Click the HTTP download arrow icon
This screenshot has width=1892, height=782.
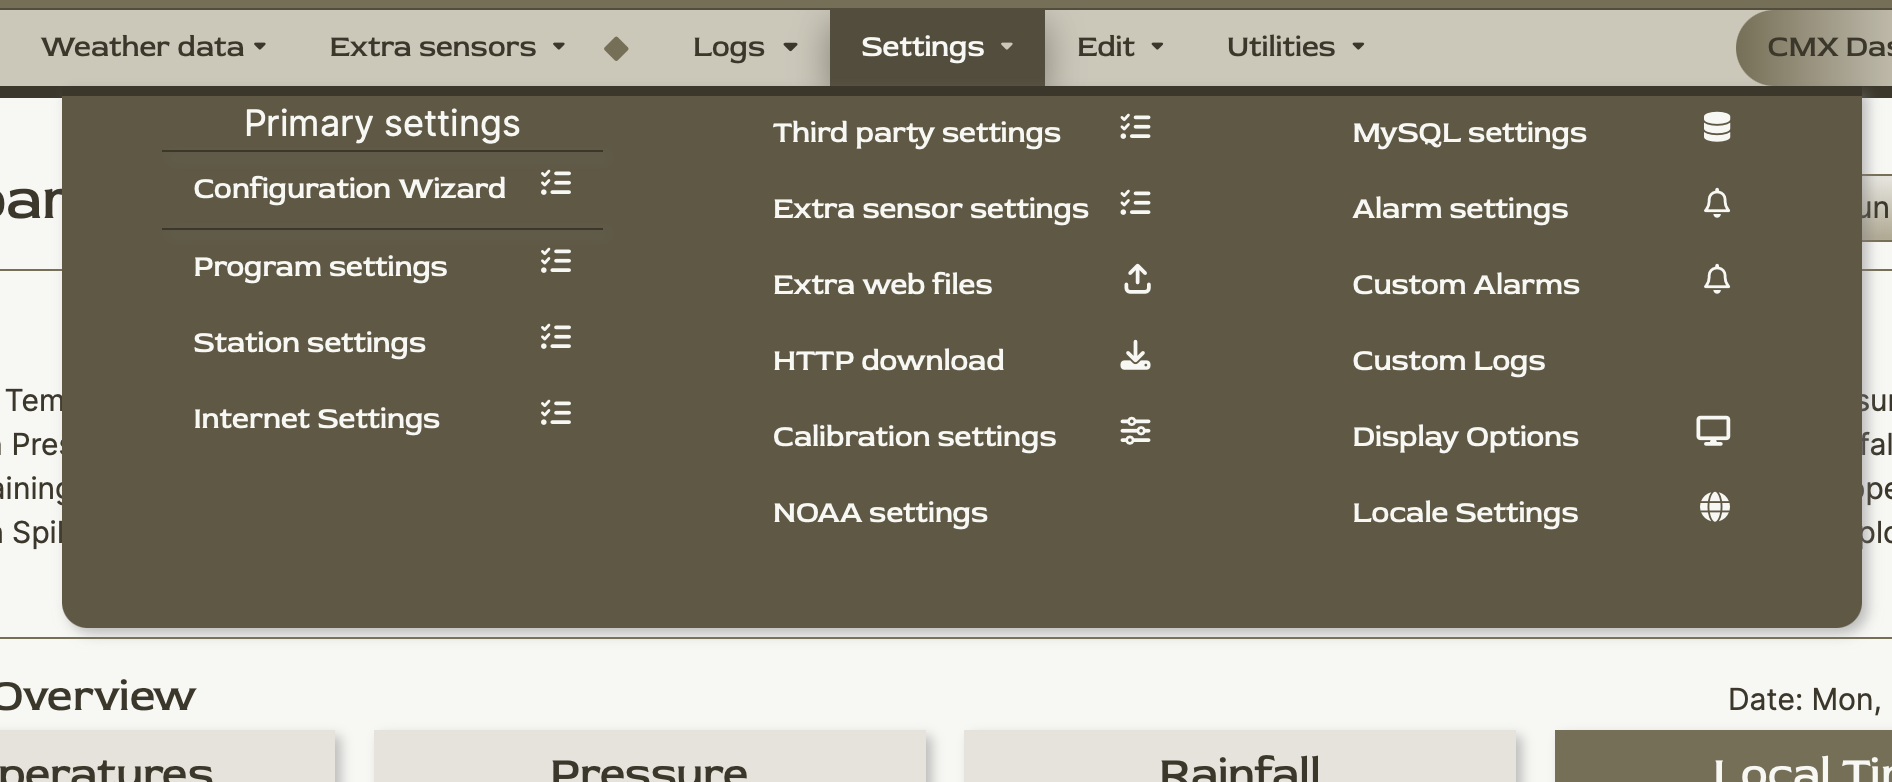tap(1135, 356)
